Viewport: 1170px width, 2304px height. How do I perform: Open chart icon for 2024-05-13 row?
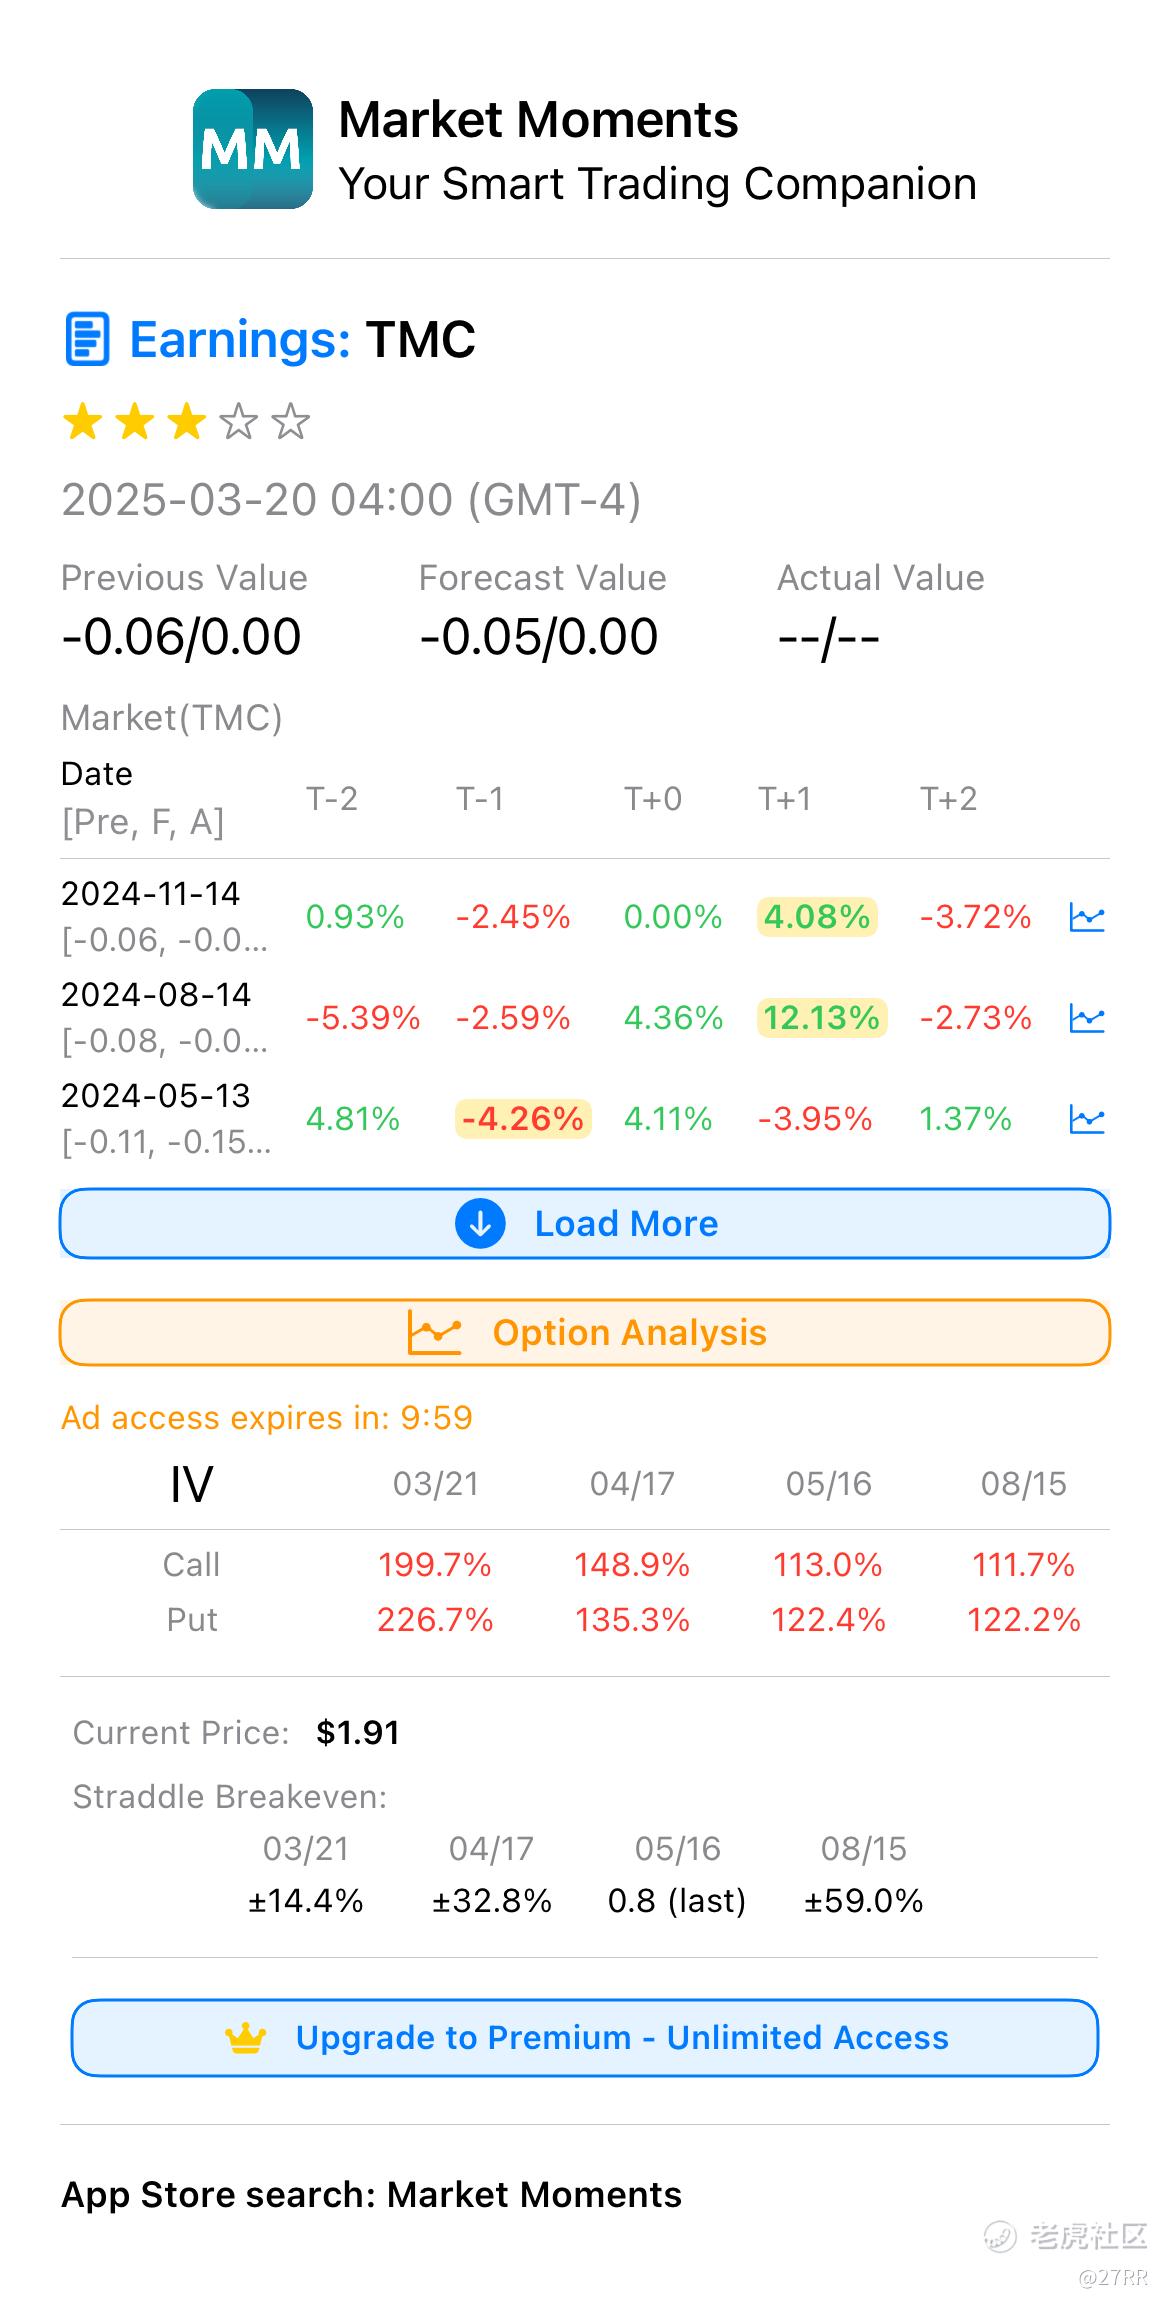tap(1086, 1119)
